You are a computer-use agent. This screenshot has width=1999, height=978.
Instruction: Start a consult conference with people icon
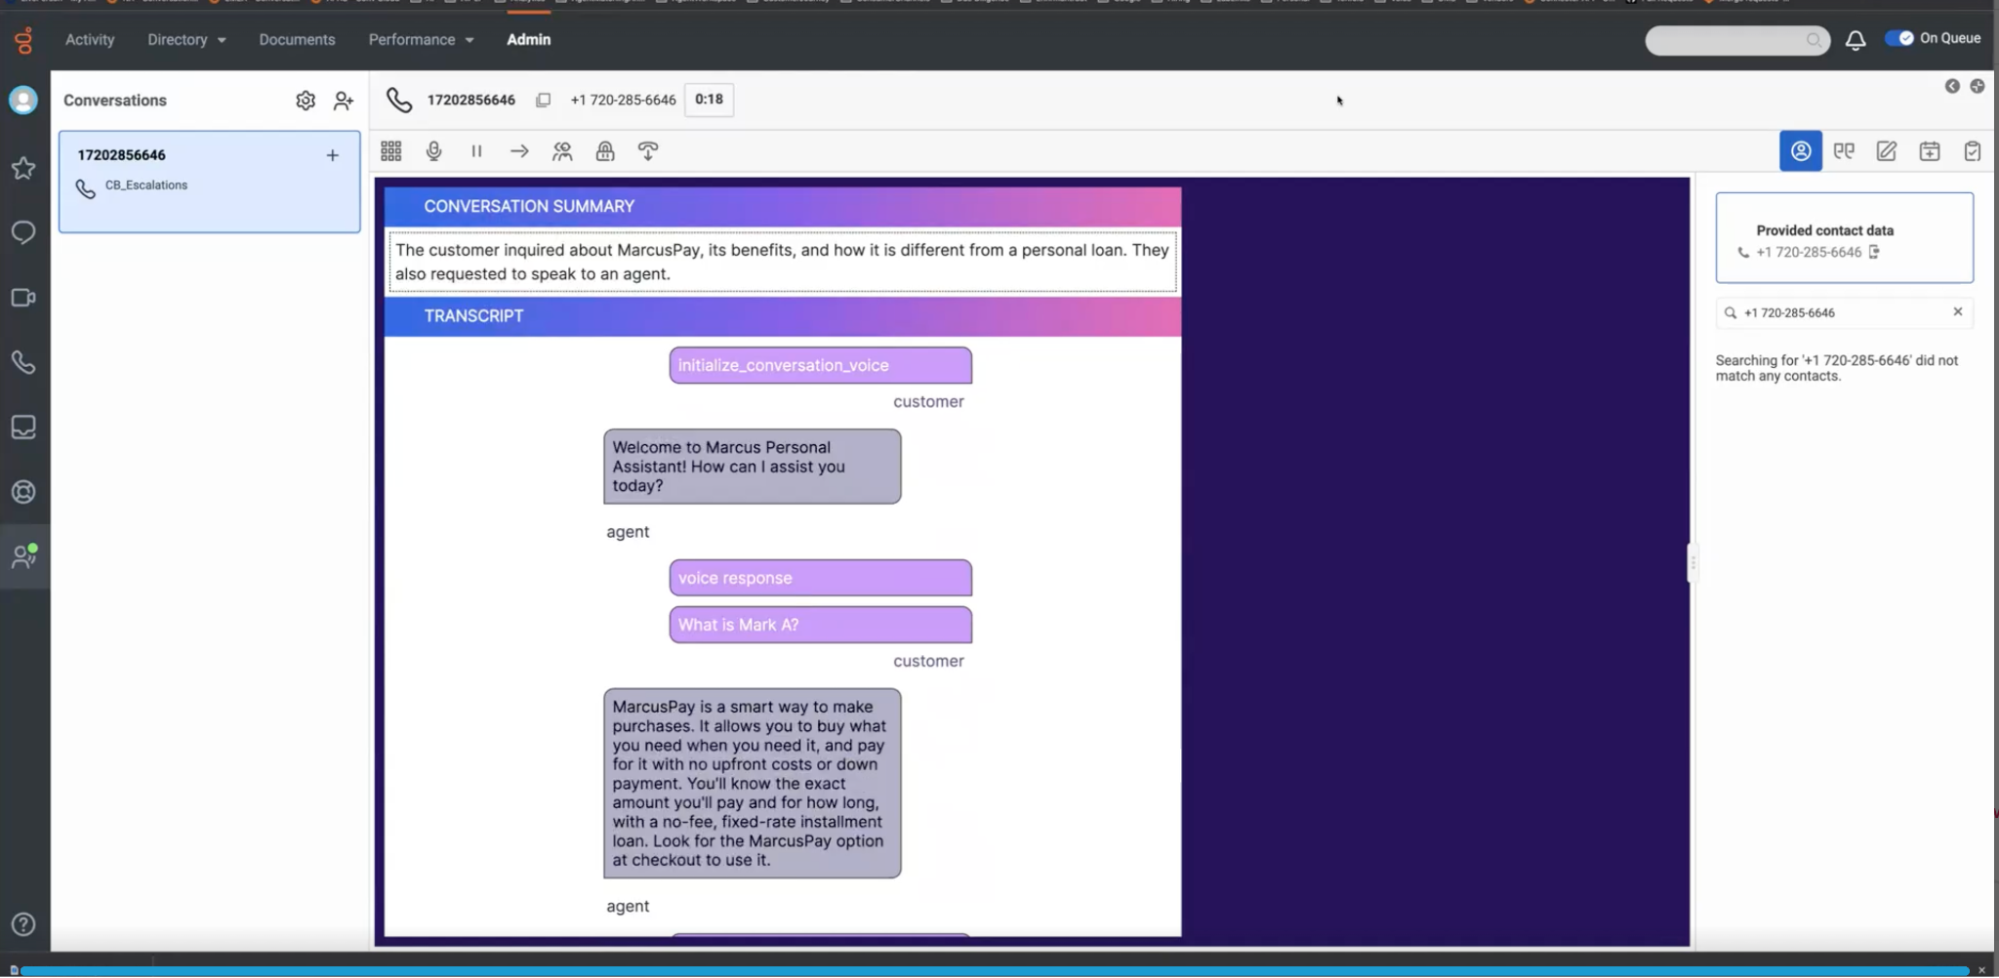[x=562, y=151]
